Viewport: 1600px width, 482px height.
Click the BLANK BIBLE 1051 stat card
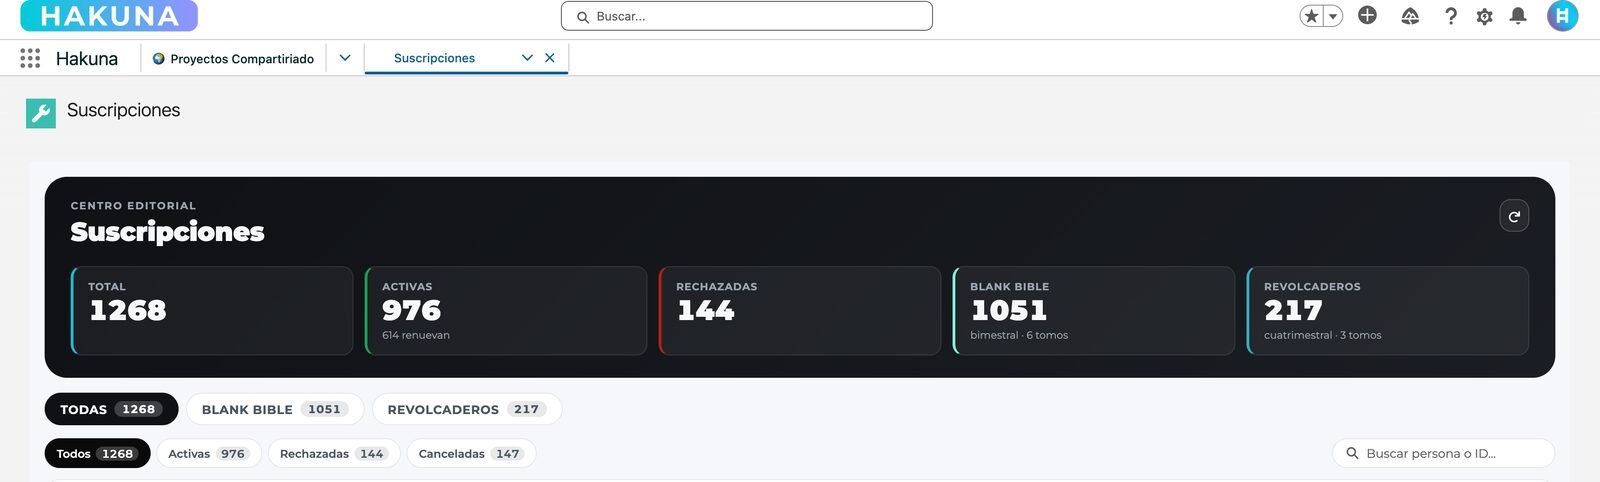(1094, 310)
